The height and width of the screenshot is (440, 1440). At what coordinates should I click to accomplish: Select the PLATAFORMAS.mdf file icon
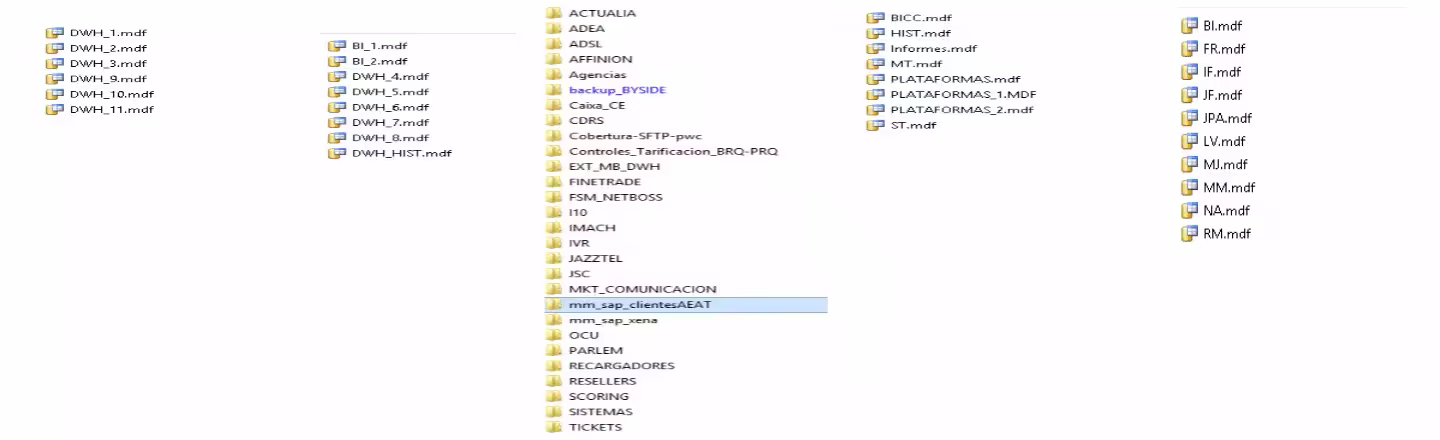(x=875, y=79)
